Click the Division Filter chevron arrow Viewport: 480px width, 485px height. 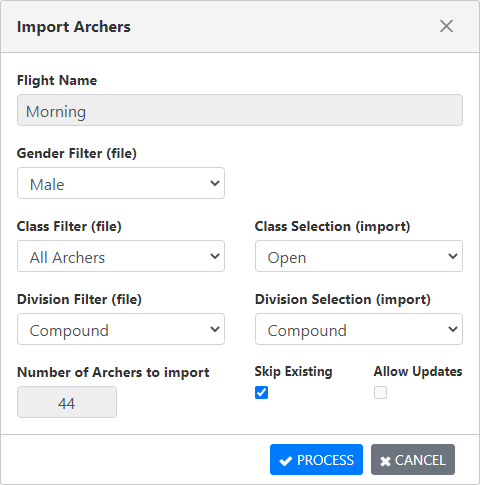point(215,329)
